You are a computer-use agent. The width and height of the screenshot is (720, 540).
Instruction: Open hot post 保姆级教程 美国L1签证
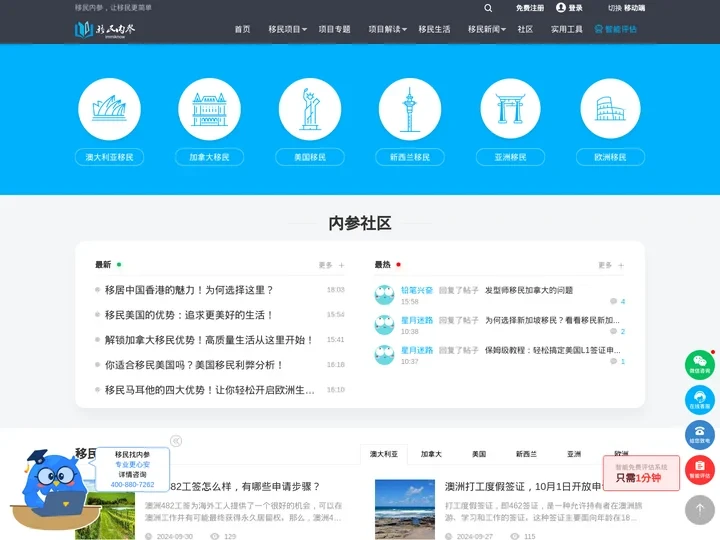tap(552, 350)
